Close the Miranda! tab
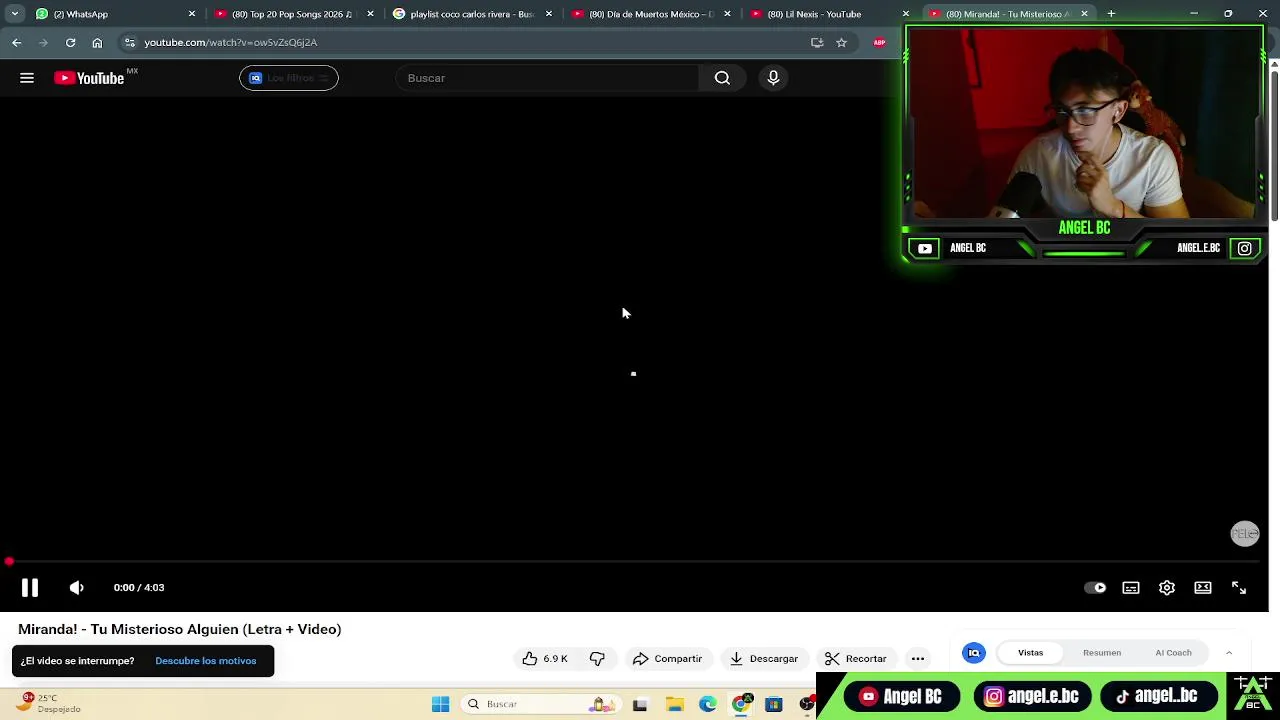 point(1084,14)
